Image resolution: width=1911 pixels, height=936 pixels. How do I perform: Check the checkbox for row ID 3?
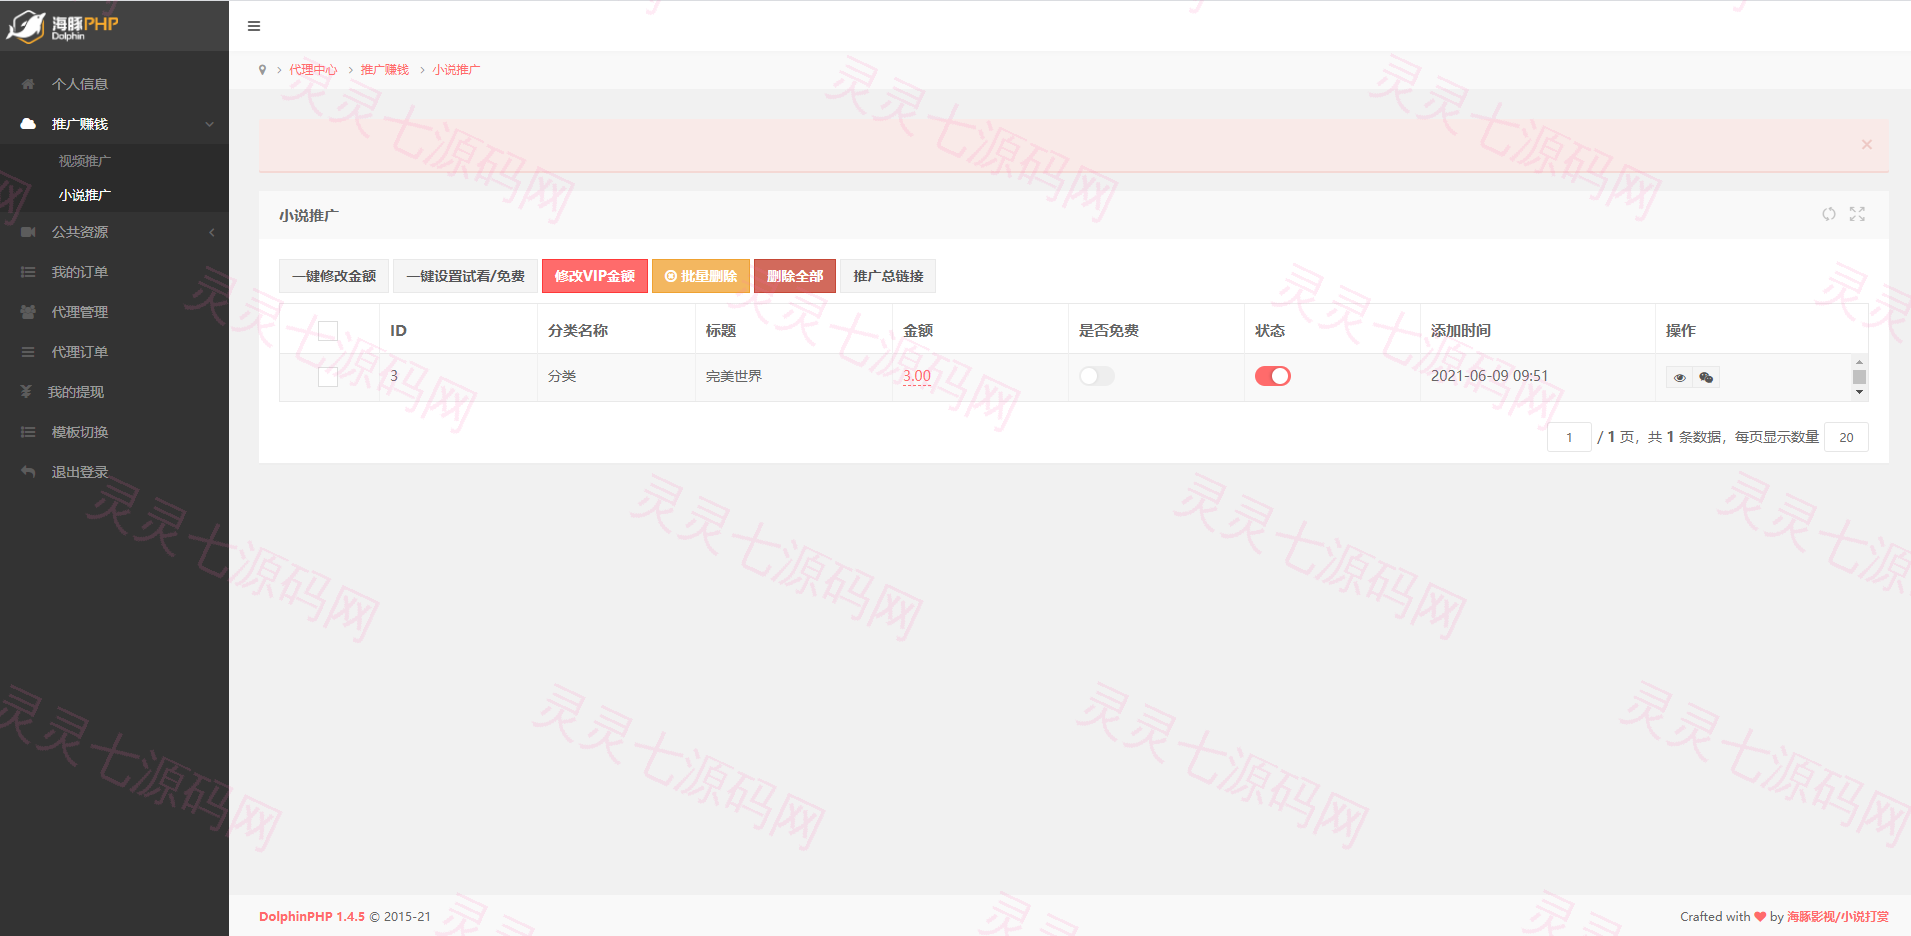(328, 377)
